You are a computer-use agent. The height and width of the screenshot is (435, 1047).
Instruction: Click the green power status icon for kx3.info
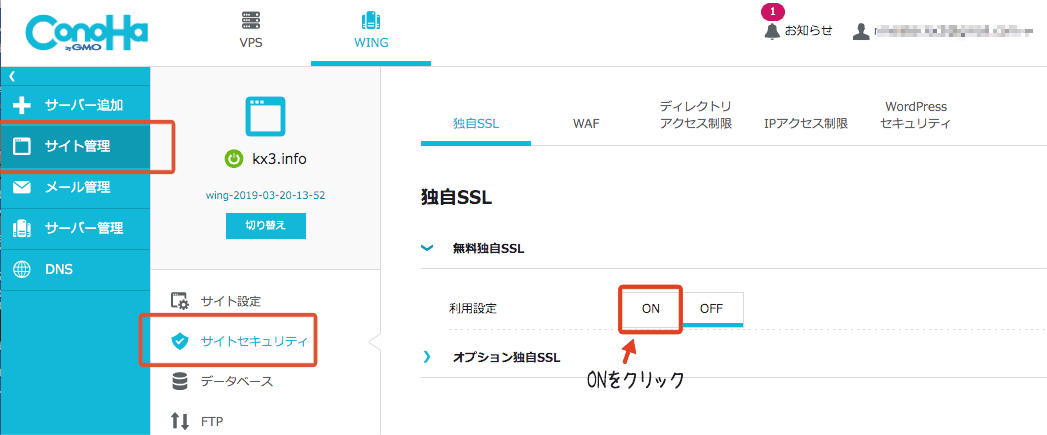tap(232, 159)
